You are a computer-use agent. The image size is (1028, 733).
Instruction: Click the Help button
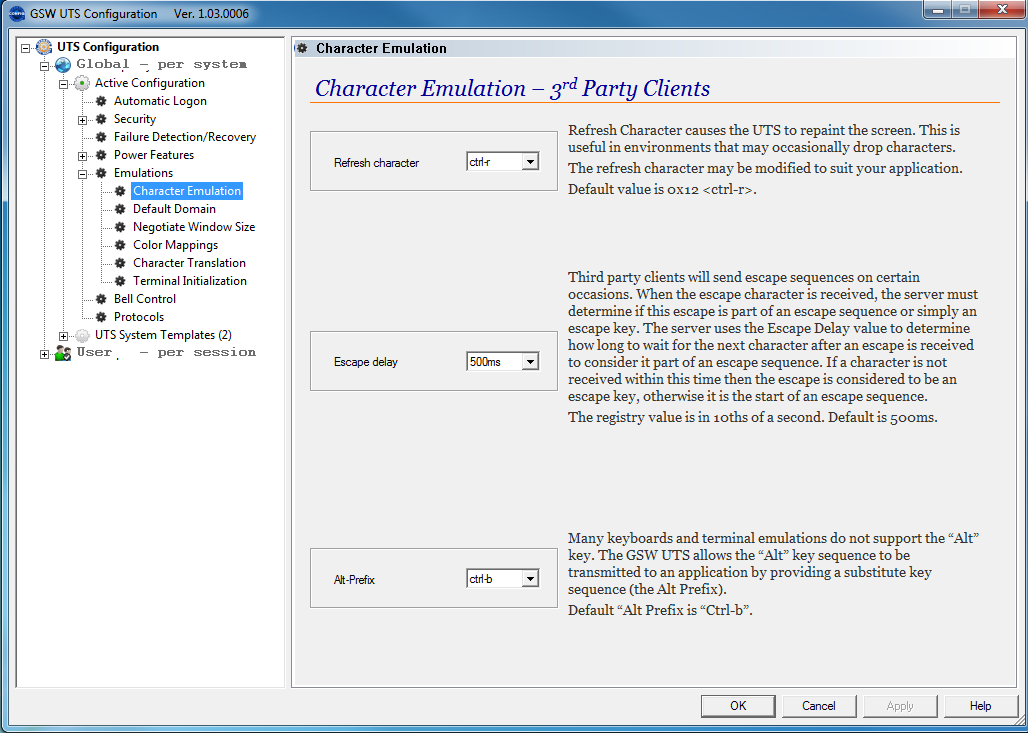tap(981, 705)
